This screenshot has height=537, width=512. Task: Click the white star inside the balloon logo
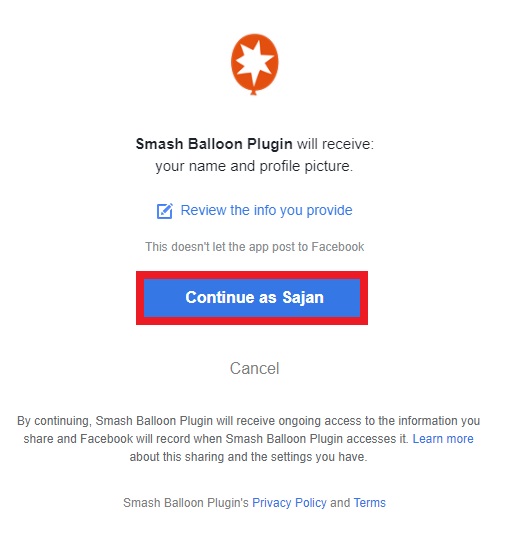coord(253,61)
